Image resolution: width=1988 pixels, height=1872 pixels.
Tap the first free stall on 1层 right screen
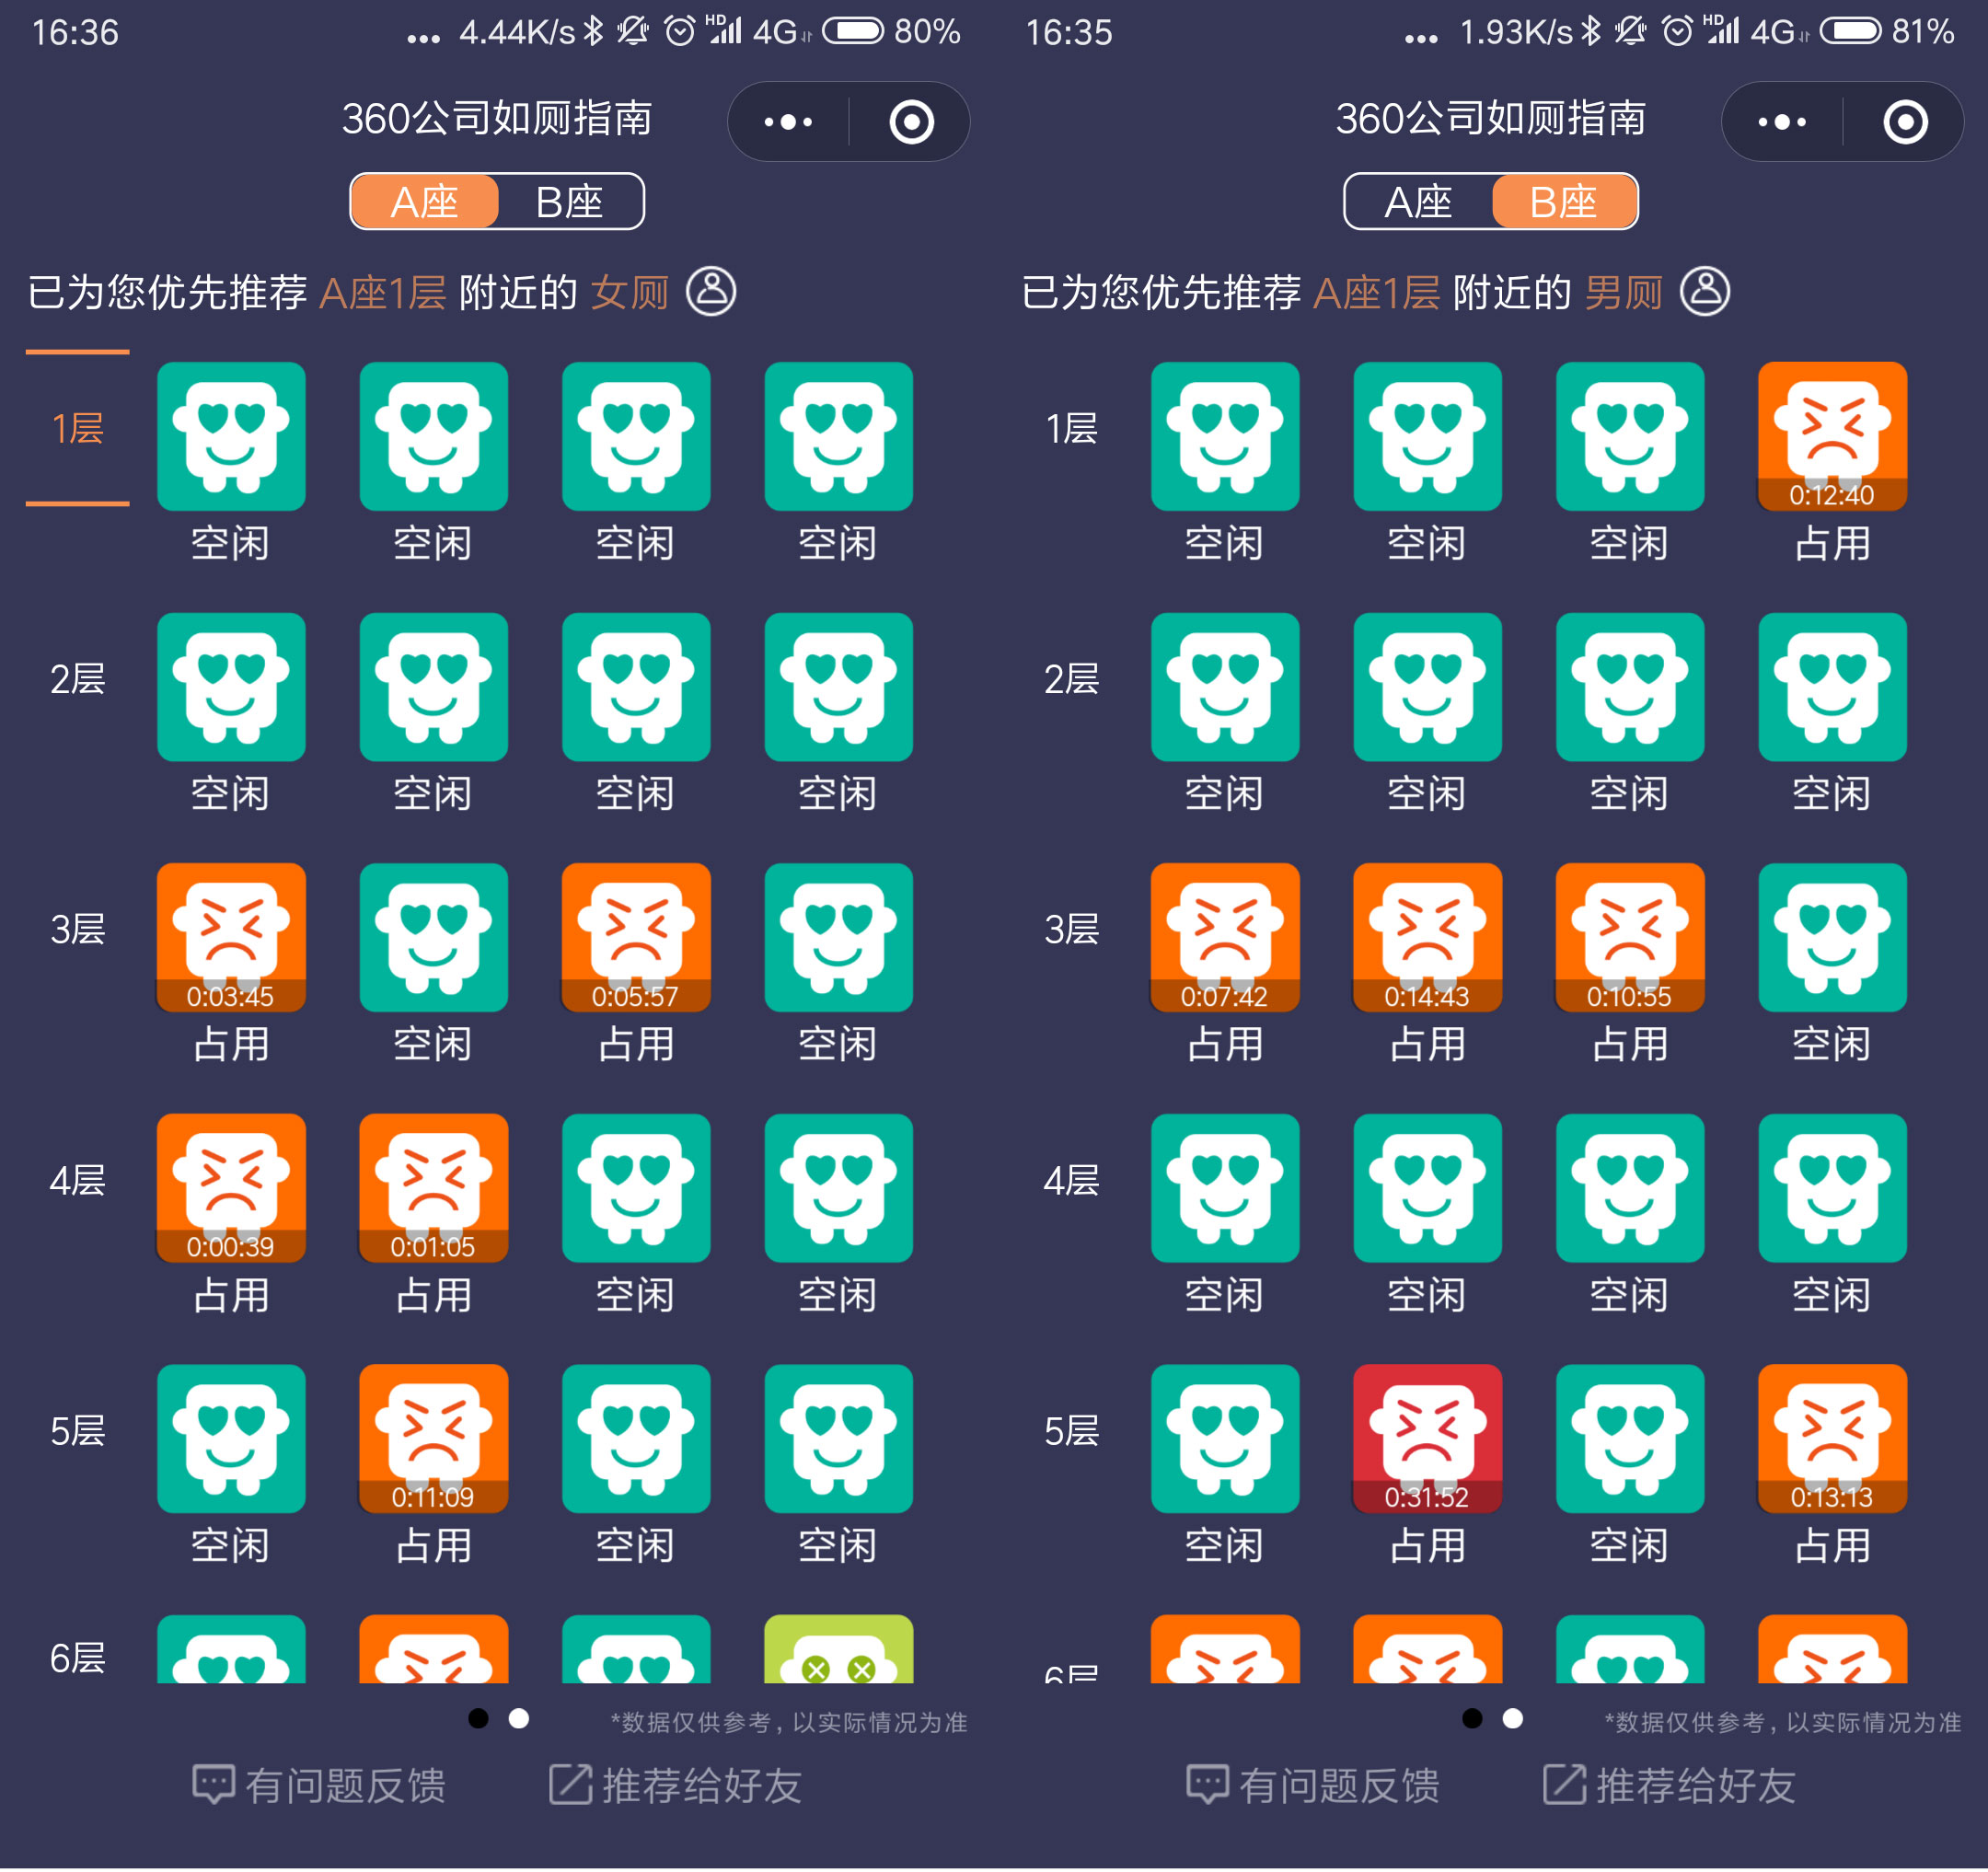coord(1225,436)
